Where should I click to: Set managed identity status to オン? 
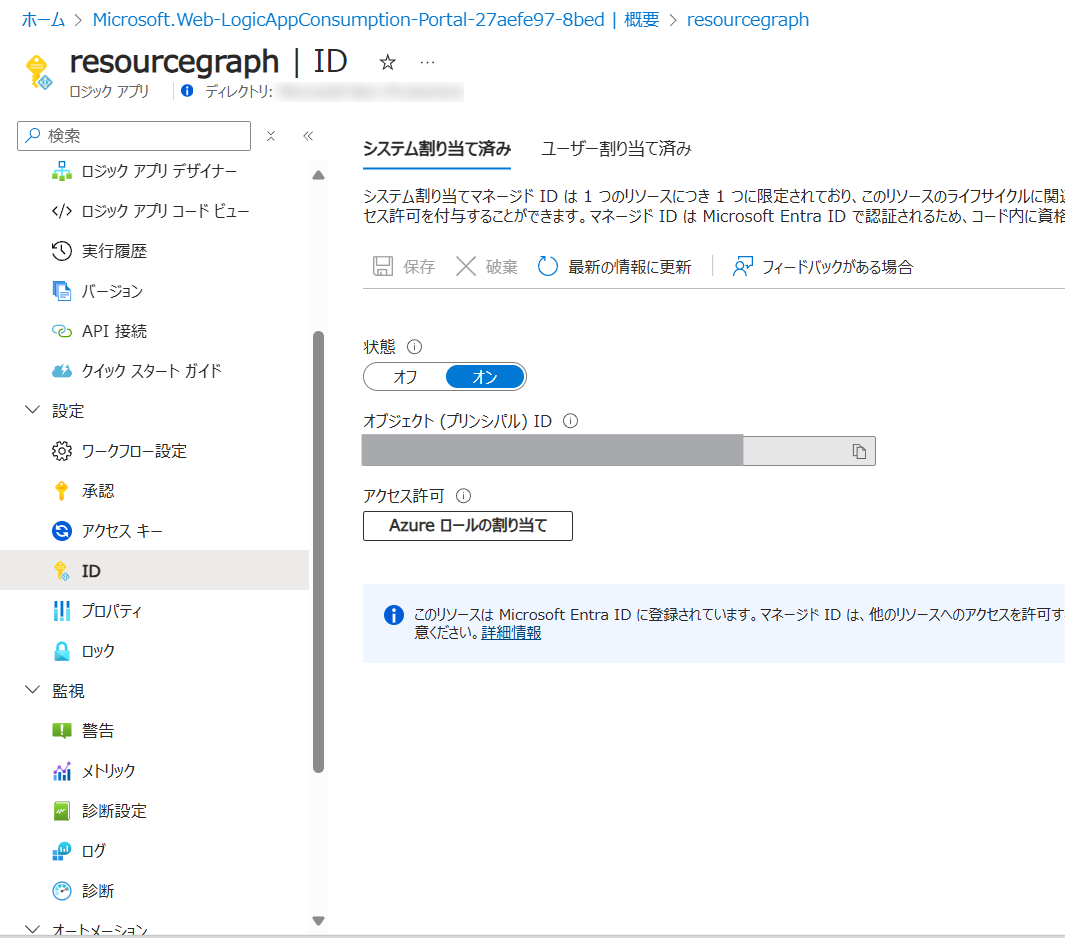[x=485, y=377]
